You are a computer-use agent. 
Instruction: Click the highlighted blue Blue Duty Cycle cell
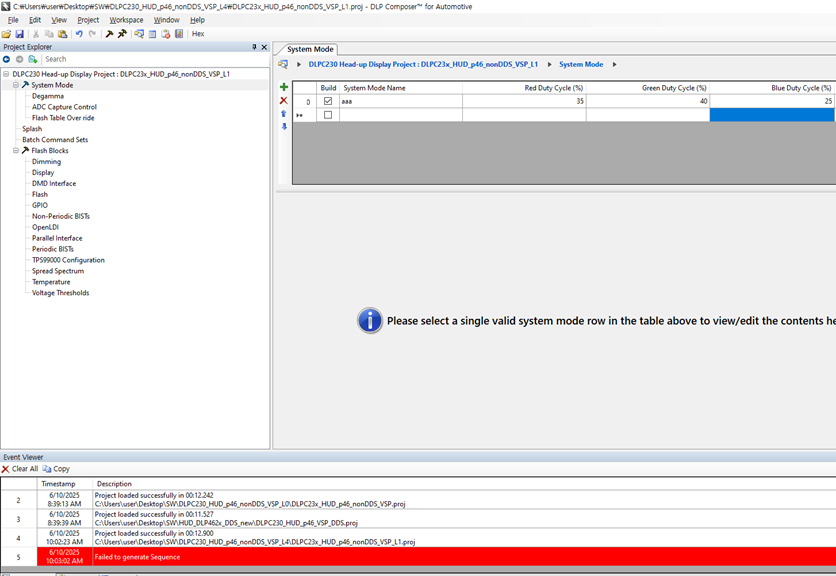[772, 115]
